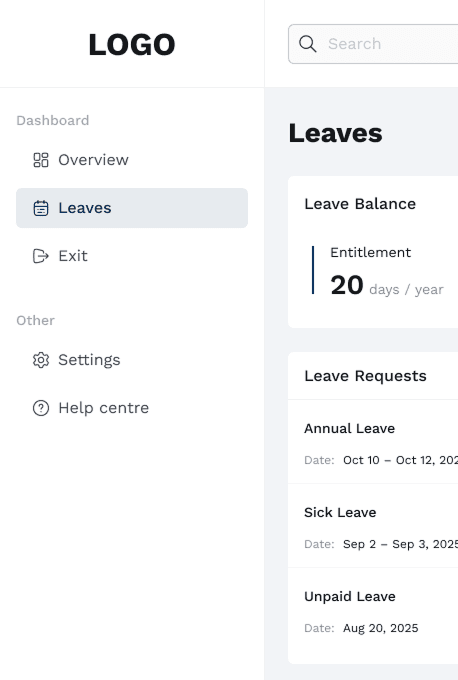Click the Leaves page heading
The height and width of the screenshot is (680, 458).
(x=336, y=133)
